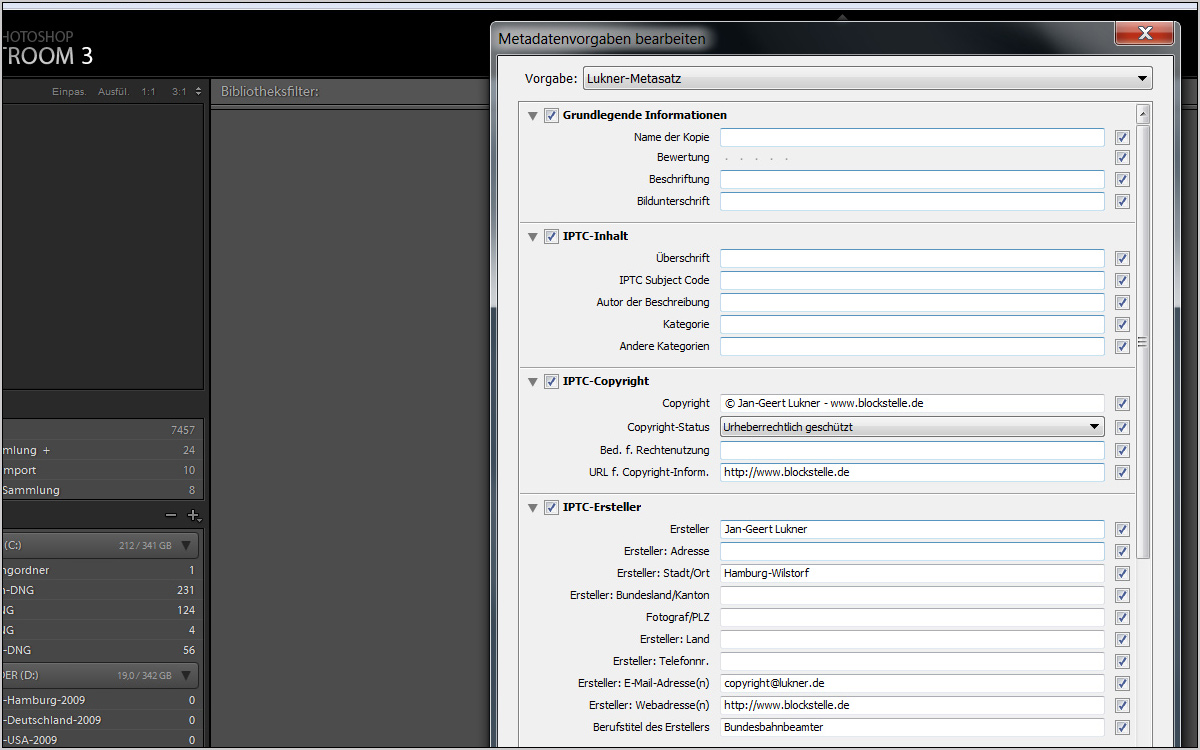Toggle the checkbox next to the Copyright field
The height and width of the screenshot is (750, 1200).
pyautogui.click(x=1122, y=403)
